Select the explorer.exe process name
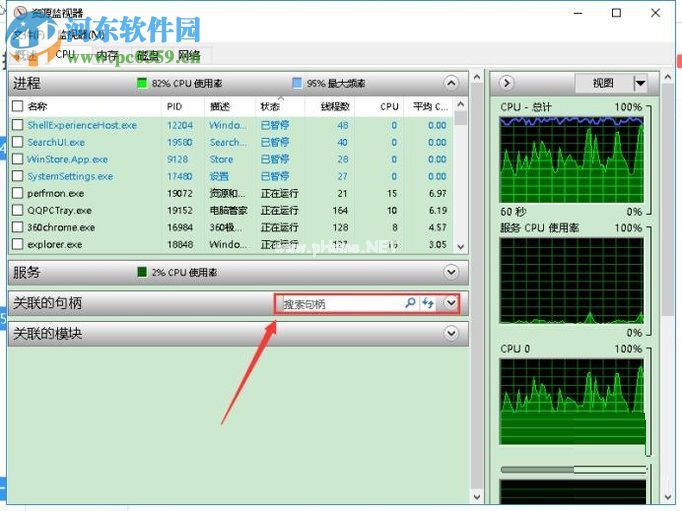 tap(54, 244)
